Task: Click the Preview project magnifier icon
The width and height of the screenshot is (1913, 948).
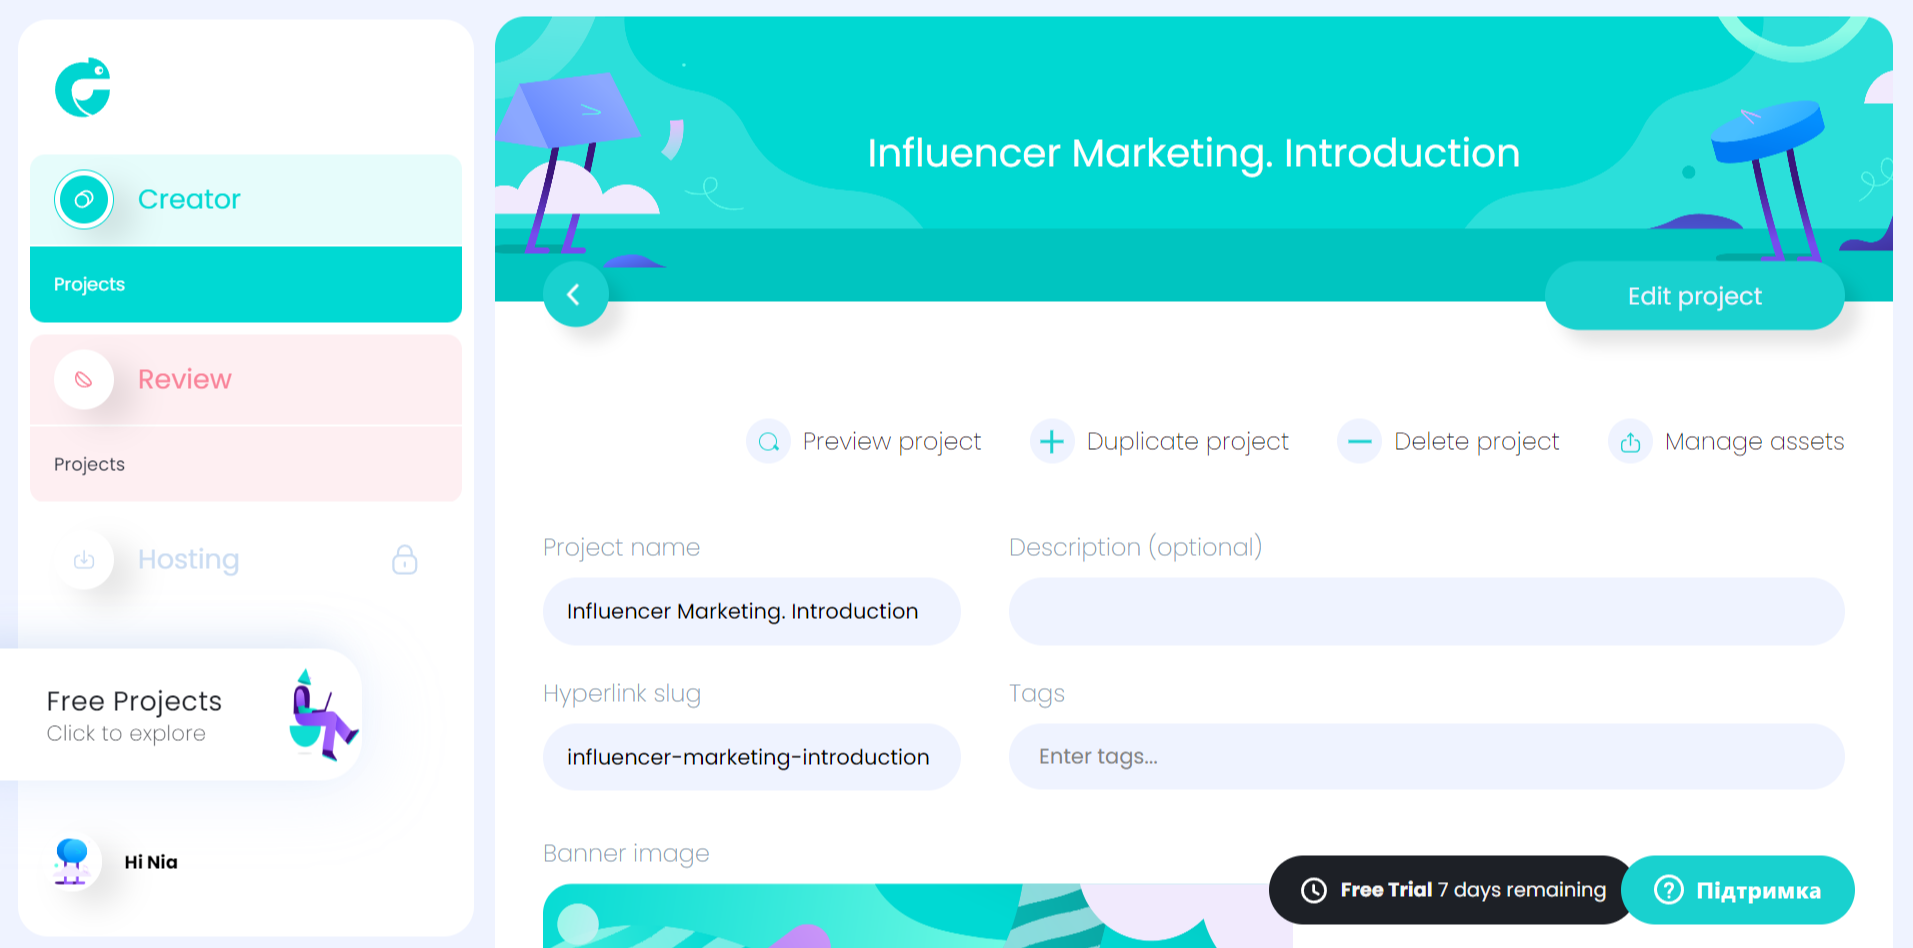Action: (768, 441)
